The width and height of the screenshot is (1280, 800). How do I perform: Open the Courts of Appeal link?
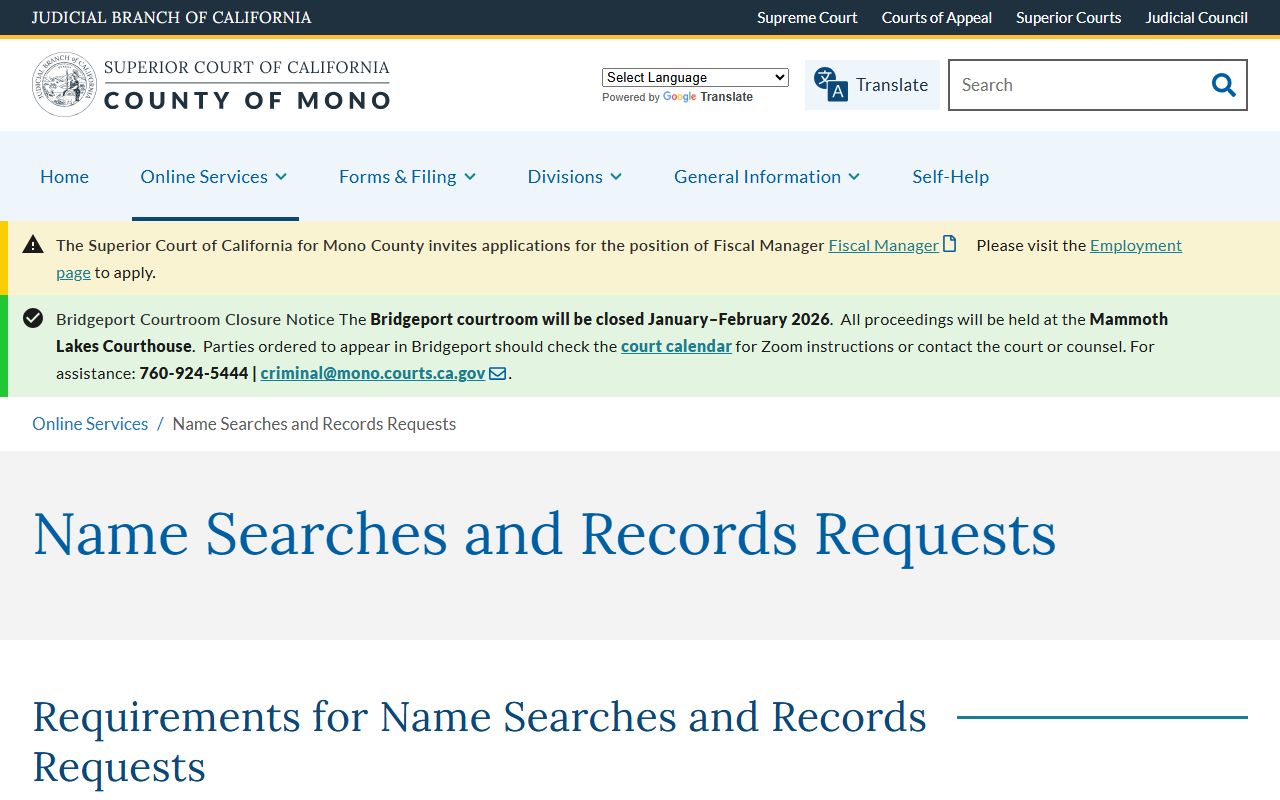pos(937,17)
